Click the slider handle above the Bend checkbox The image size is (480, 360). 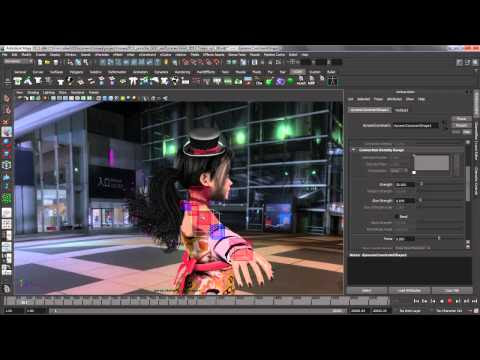coord(420,200)
